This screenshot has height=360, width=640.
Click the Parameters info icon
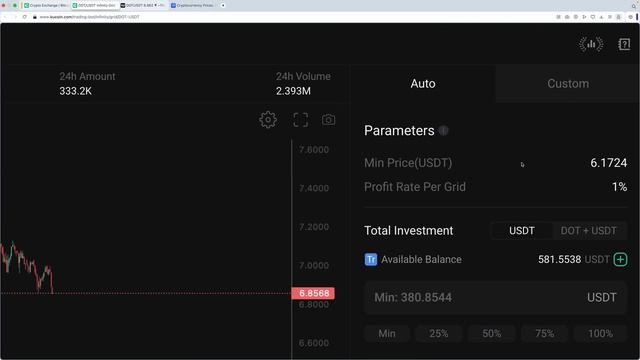(x=444, y=131)
